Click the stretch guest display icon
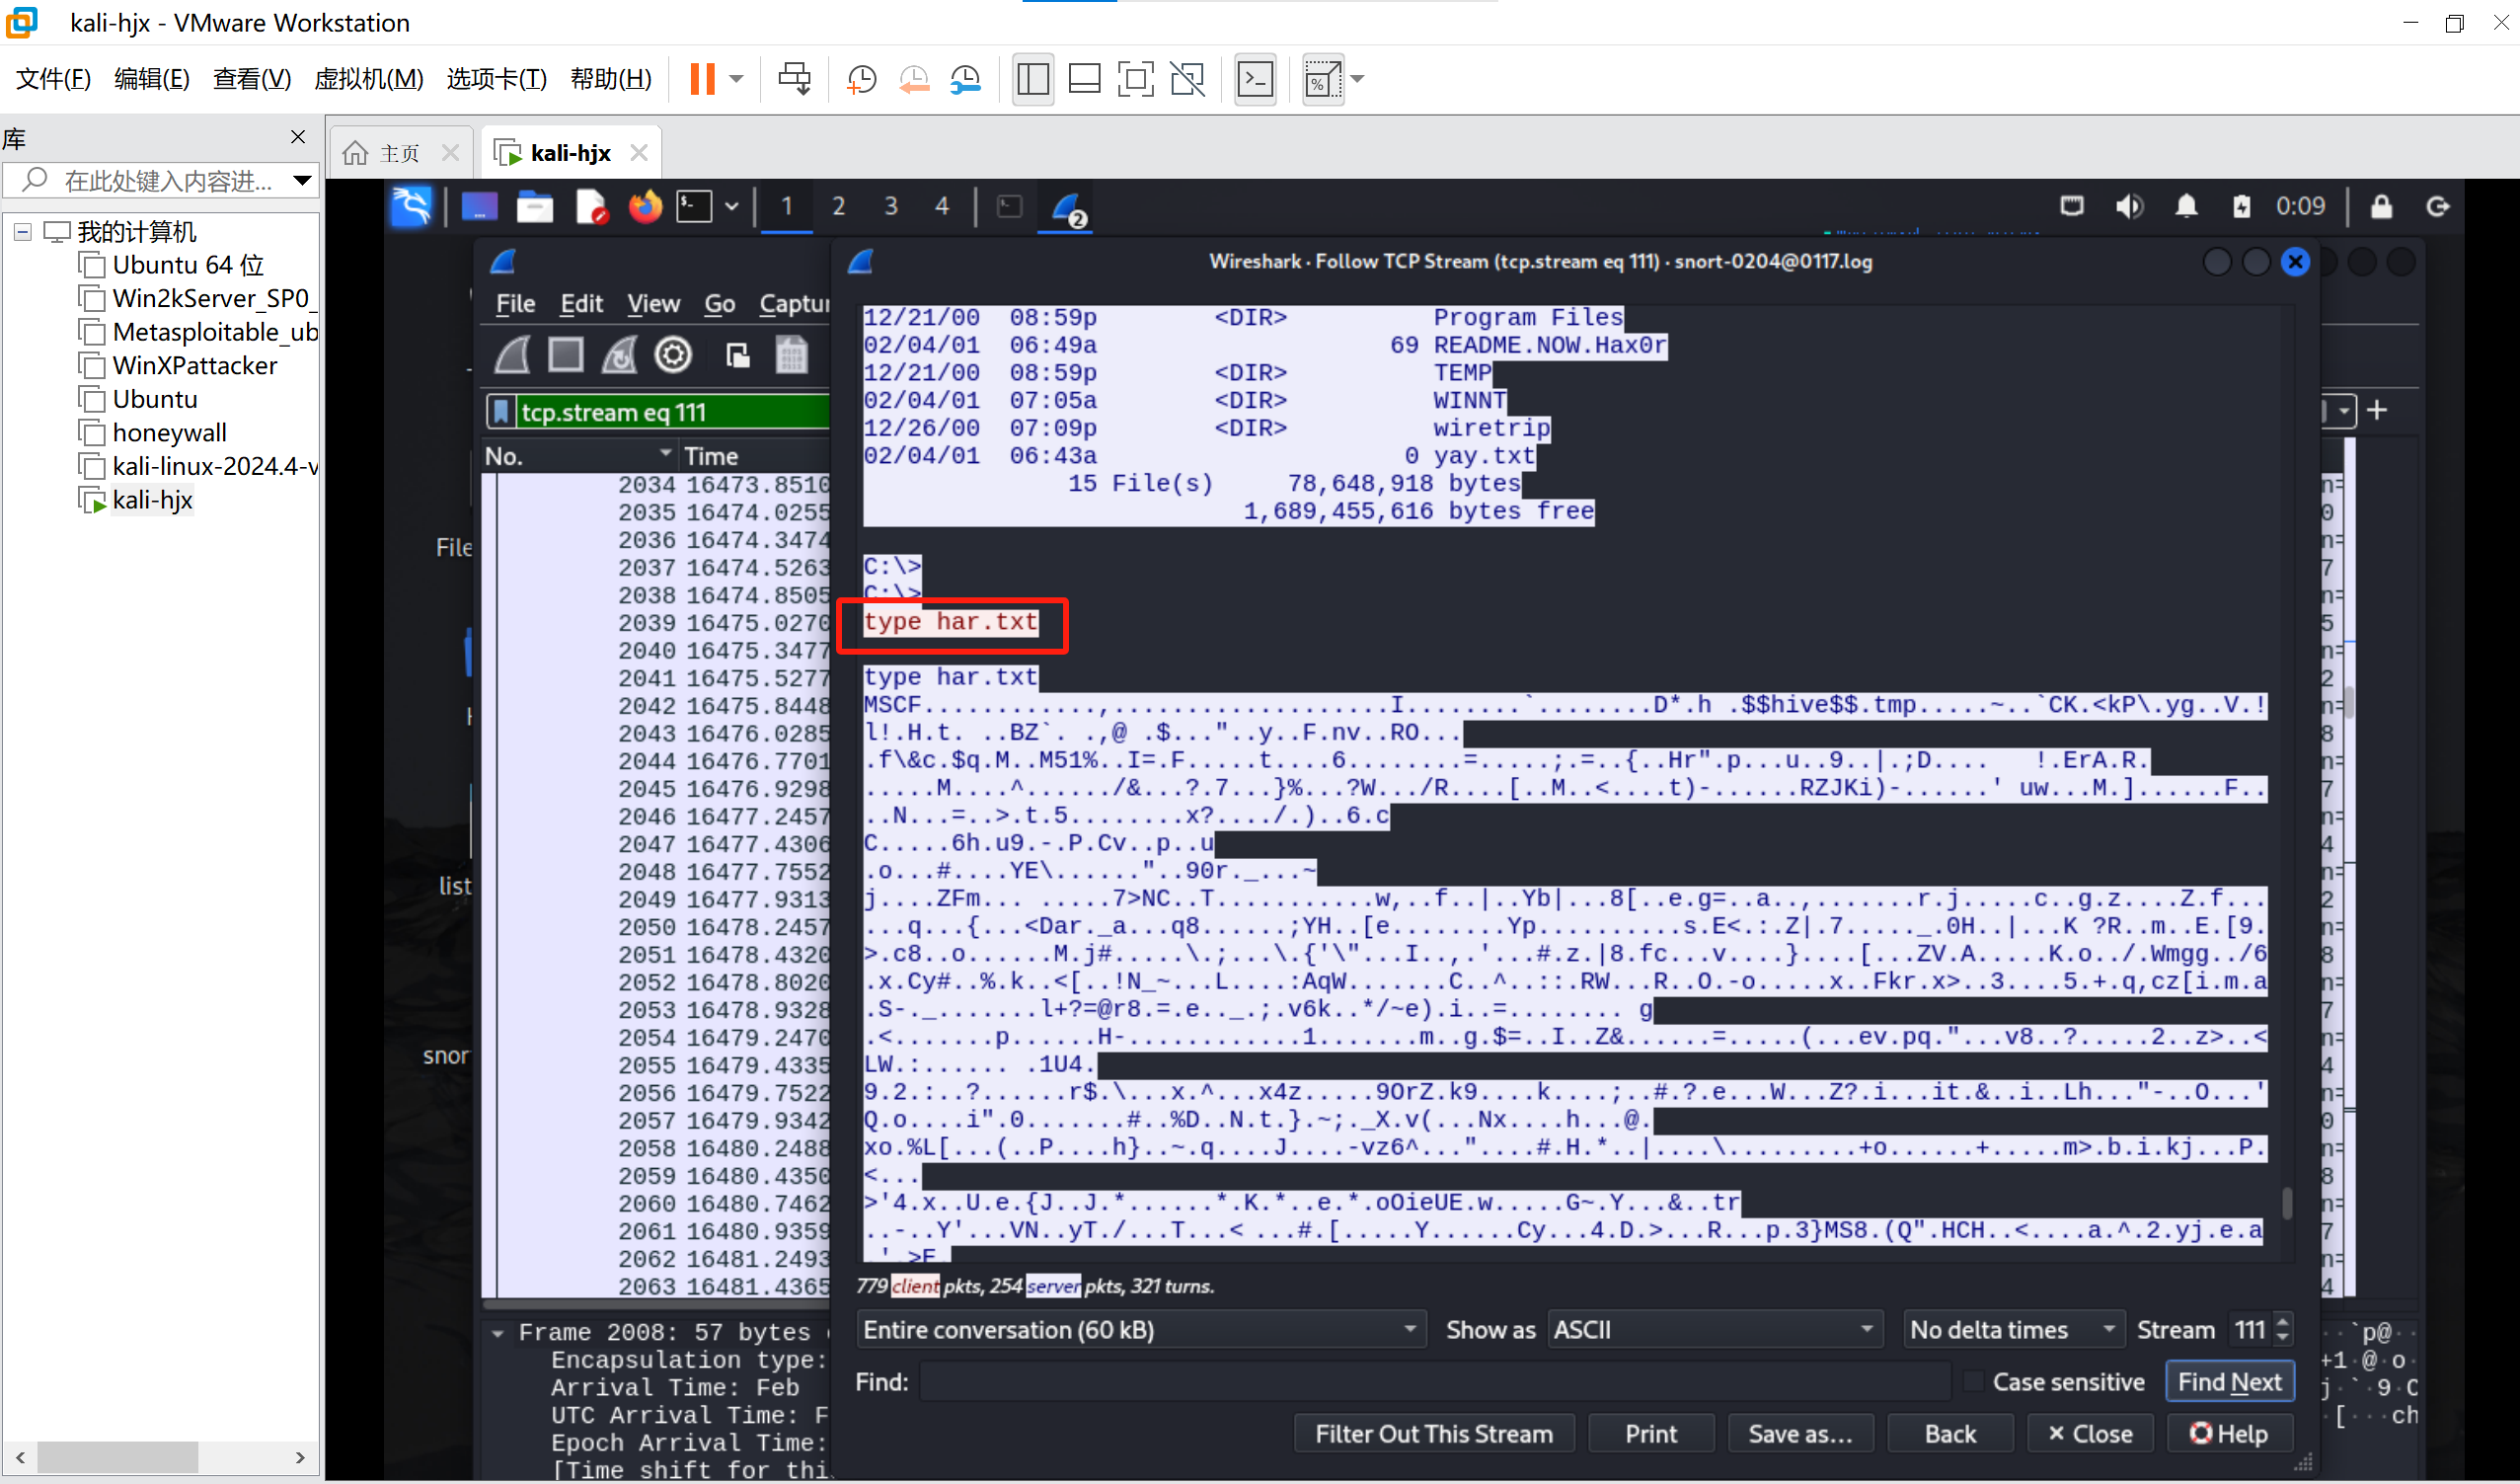The image size is (2520, 1484). coord(1323,79)
